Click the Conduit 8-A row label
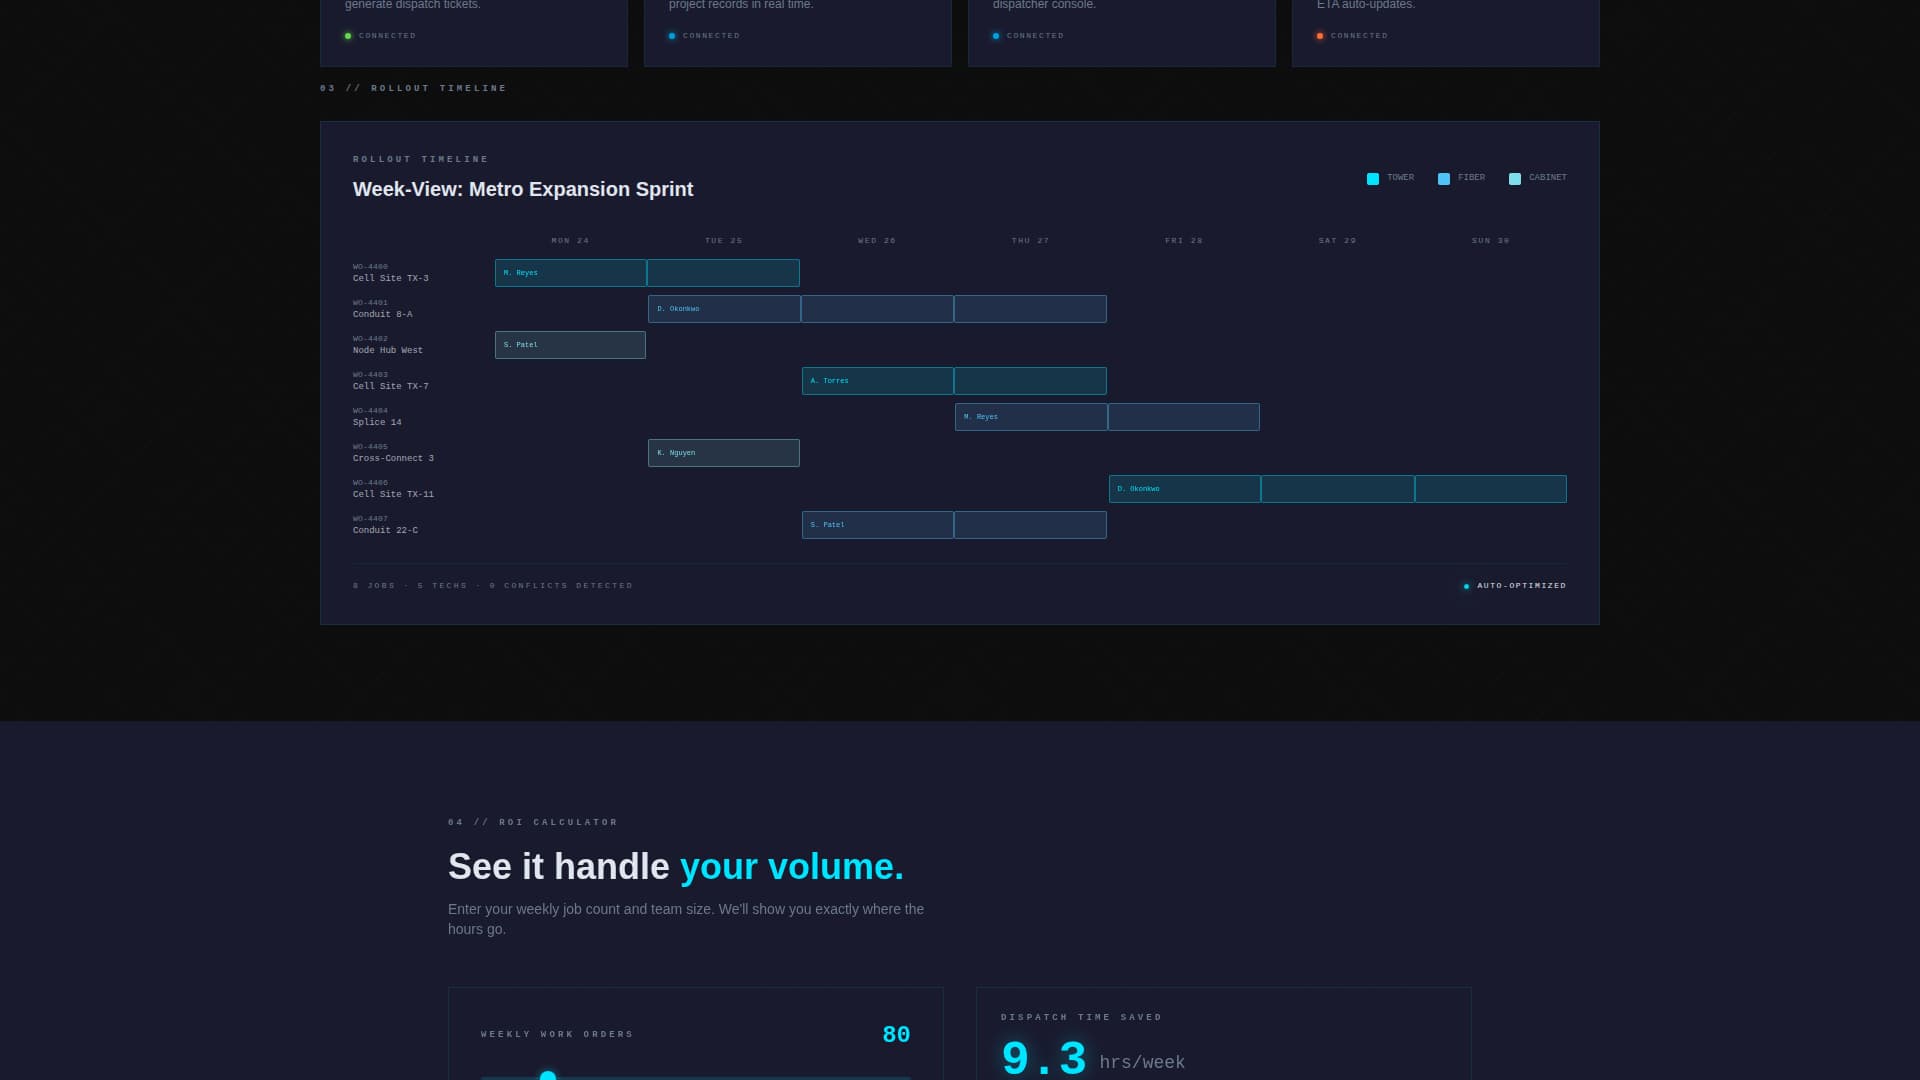 [383, 315]
